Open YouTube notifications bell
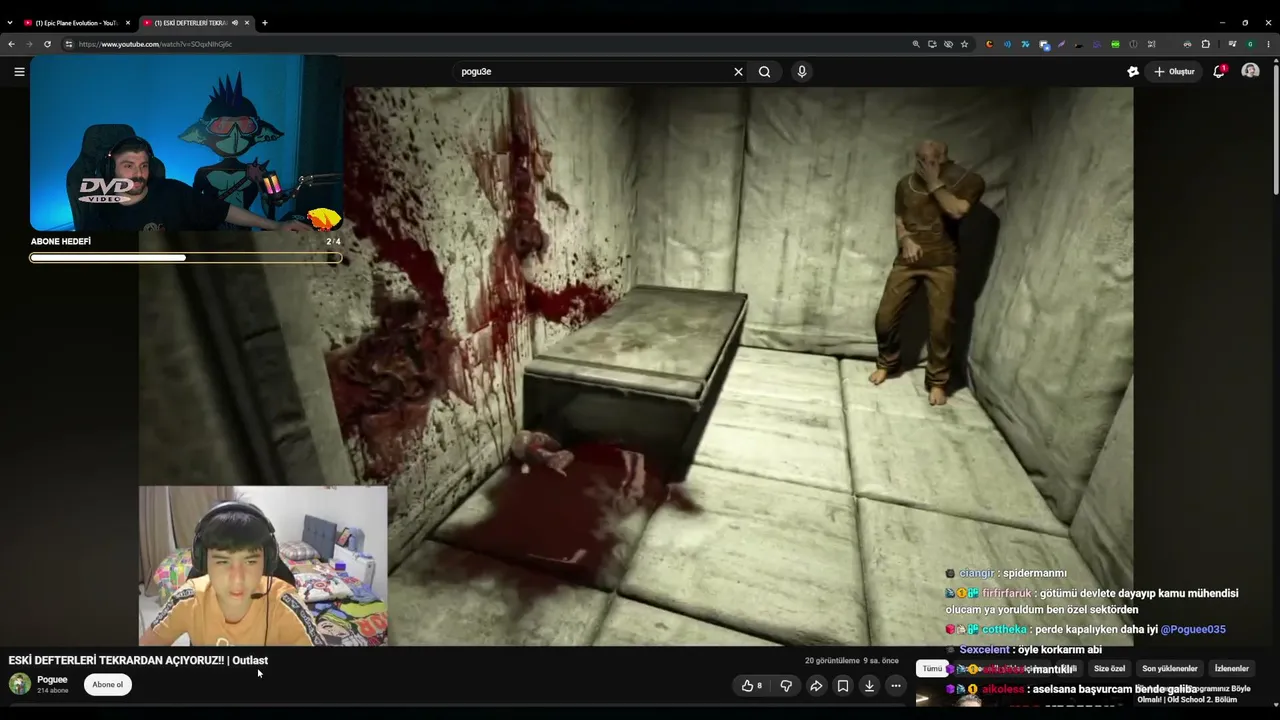The image size is (1280, 720). tap(1219, 72)
